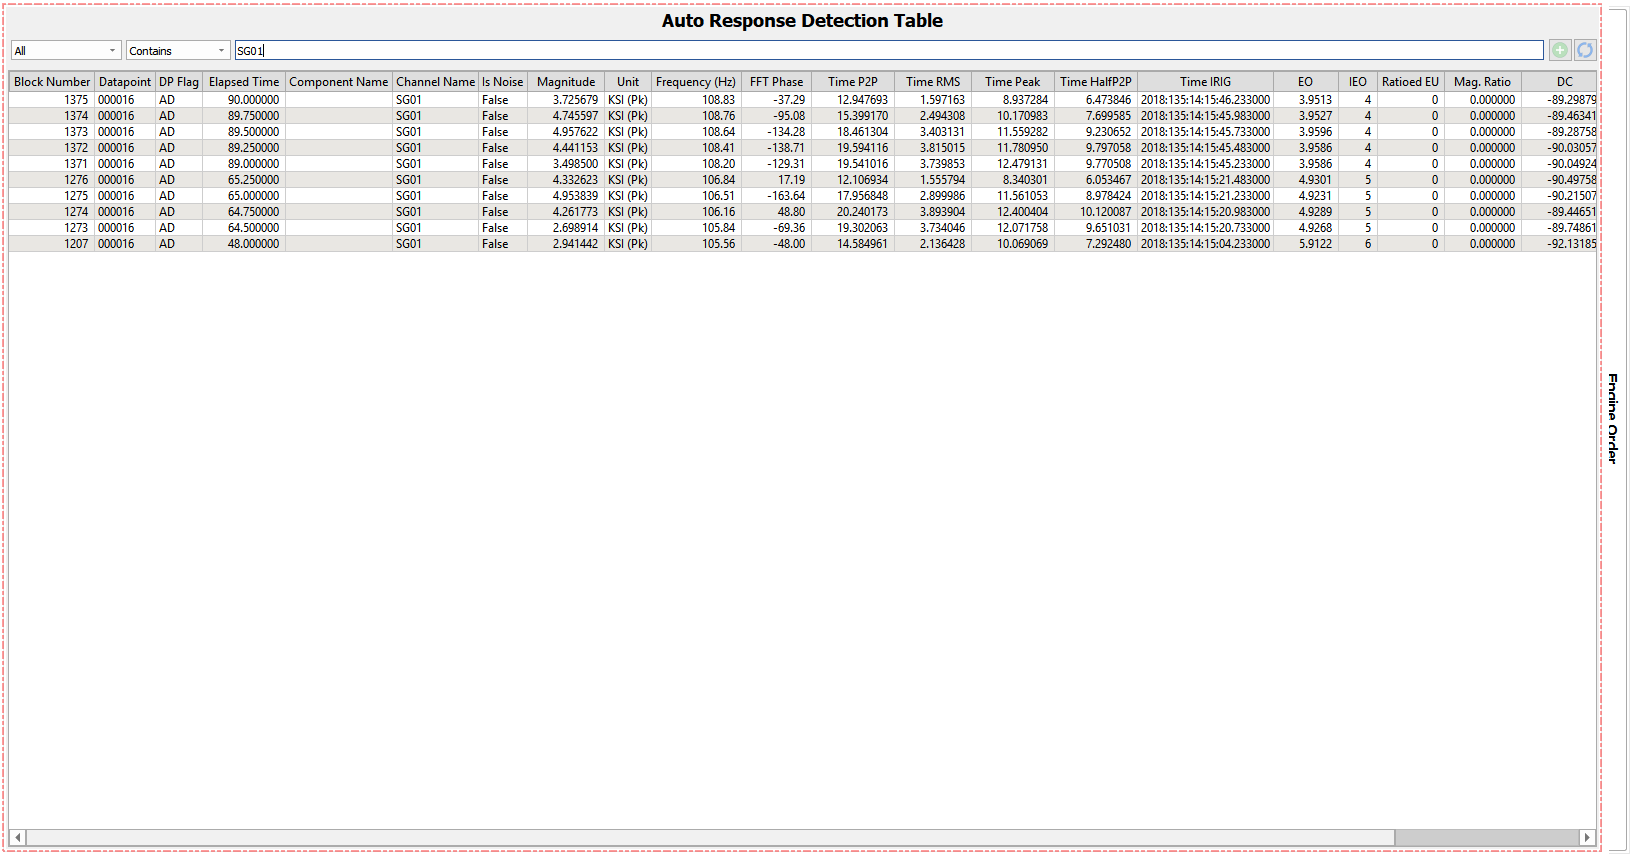The height and width of the screenshot is (857, 1633).
Task: Select block number cell 1372
Action: click(x=52, y=148)
